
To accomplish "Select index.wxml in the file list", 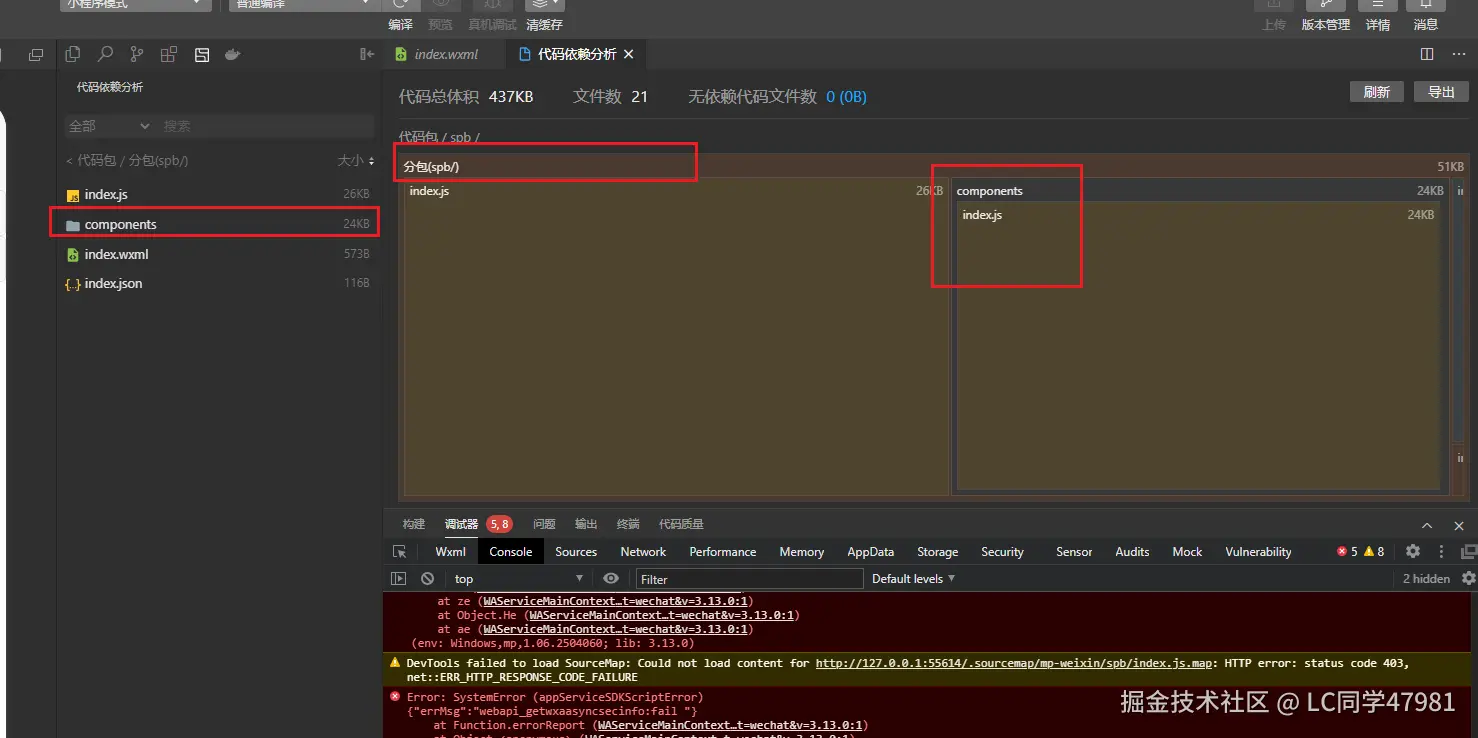I will click(217, 254).
